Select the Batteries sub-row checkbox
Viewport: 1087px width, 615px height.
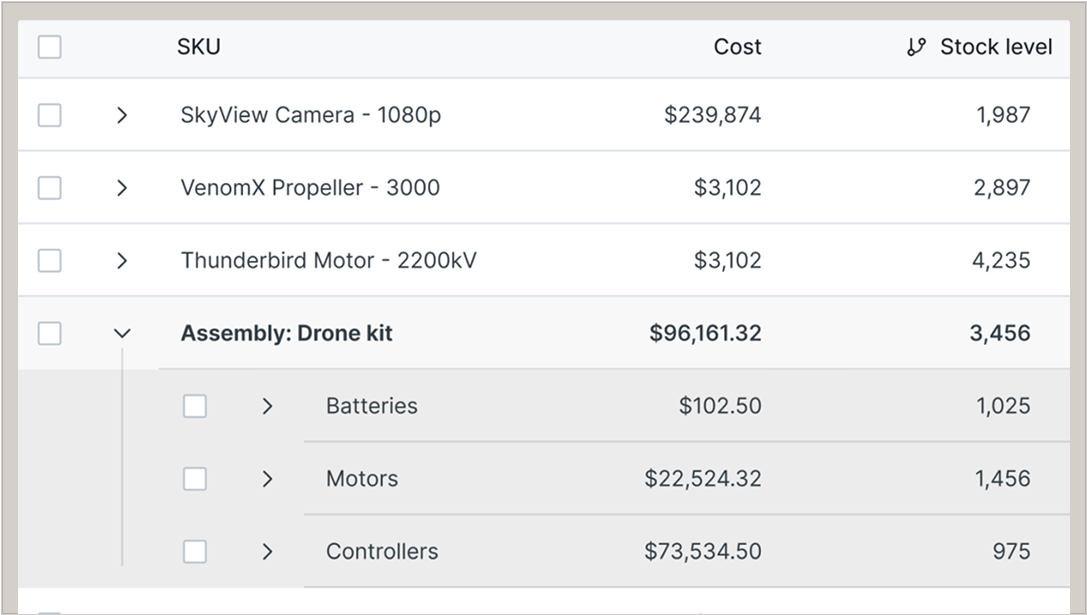[x=195, y=406]
